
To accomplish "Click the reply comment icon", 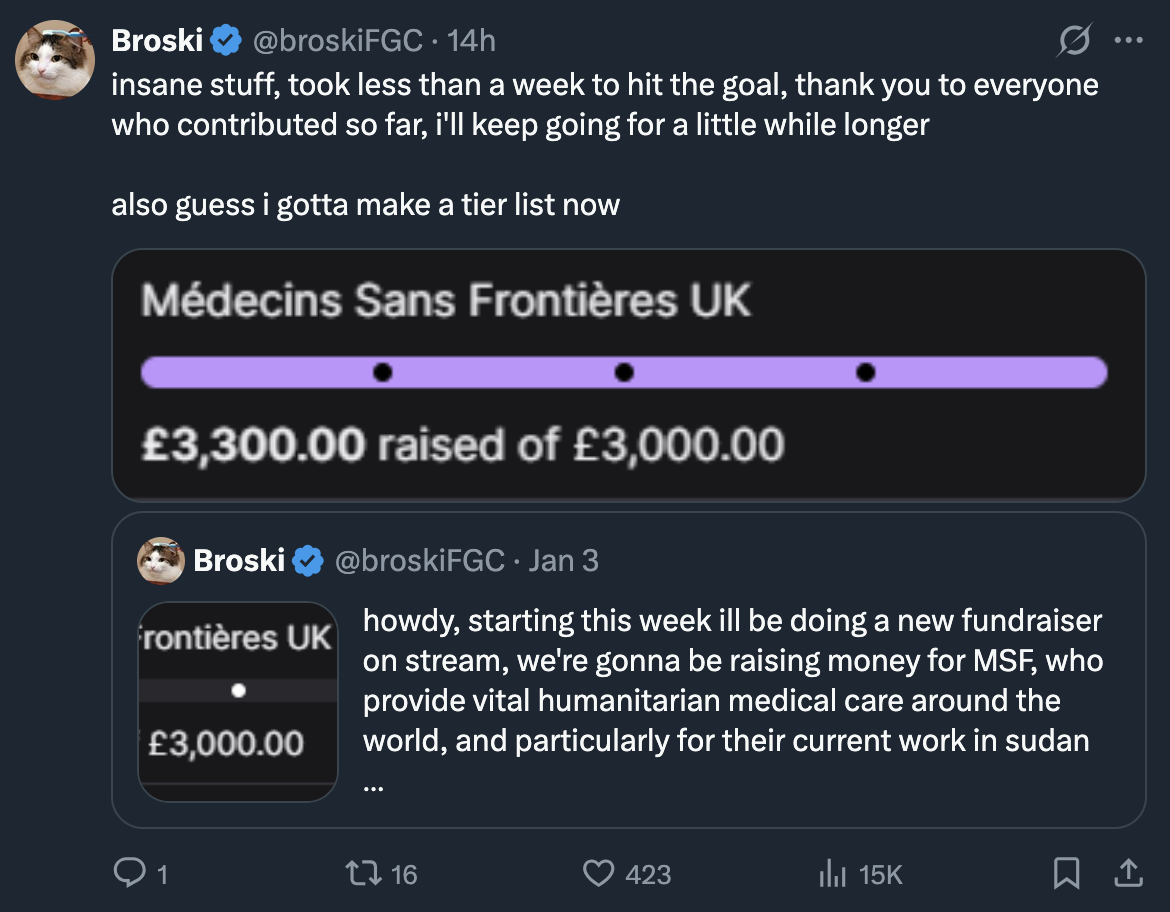I will tap(128, 874).
